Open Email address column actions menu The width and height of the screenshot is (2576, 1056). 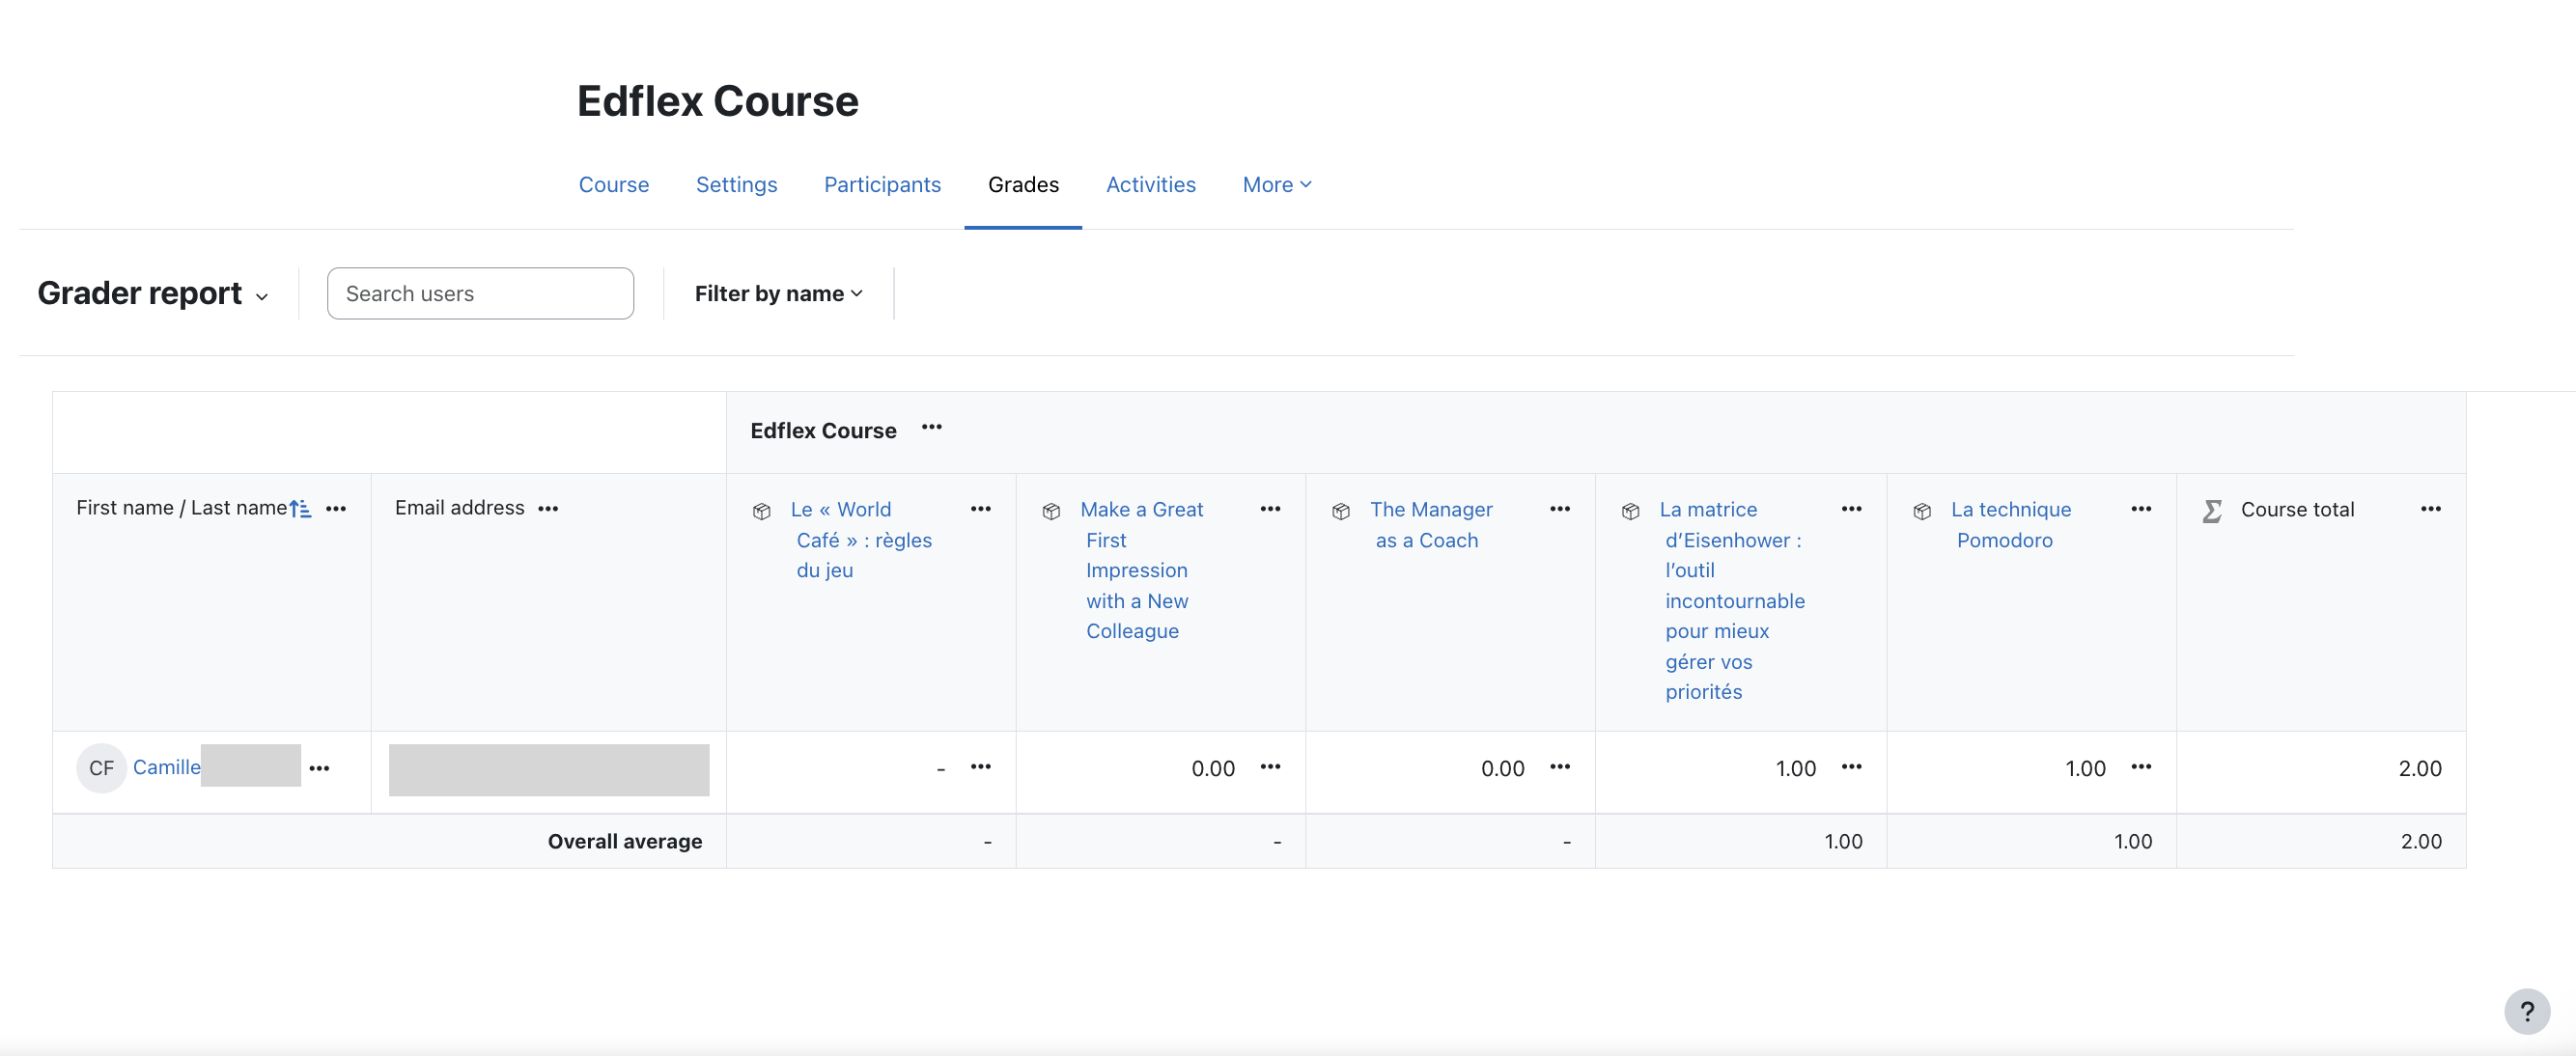pos(548,509)
